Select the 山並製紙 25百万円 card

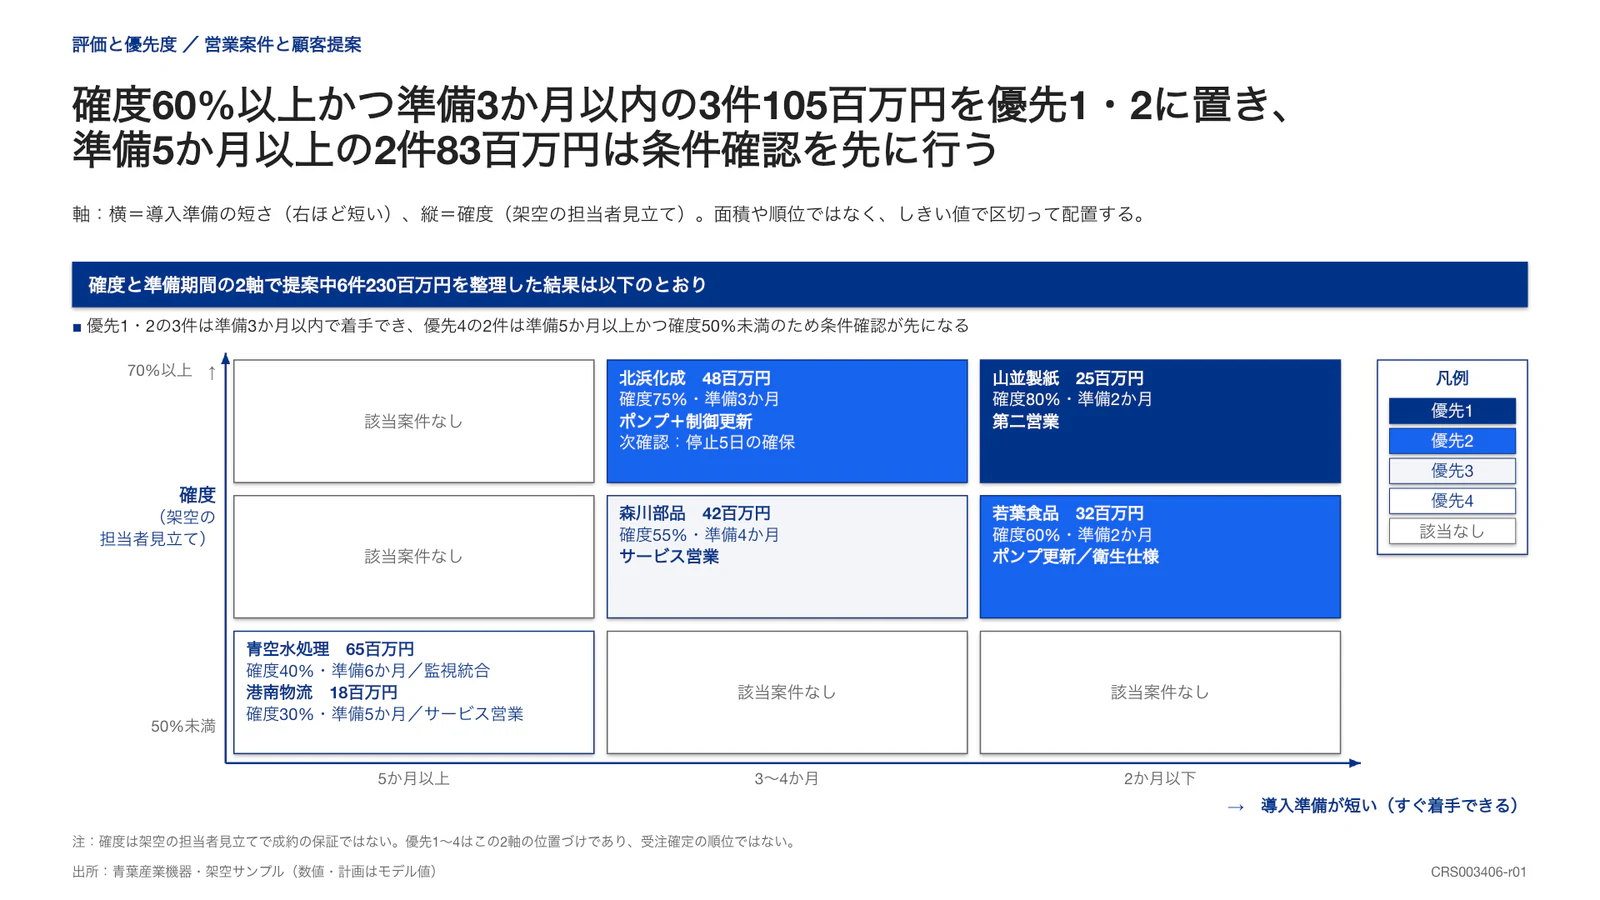click(x=1160, y=421)
